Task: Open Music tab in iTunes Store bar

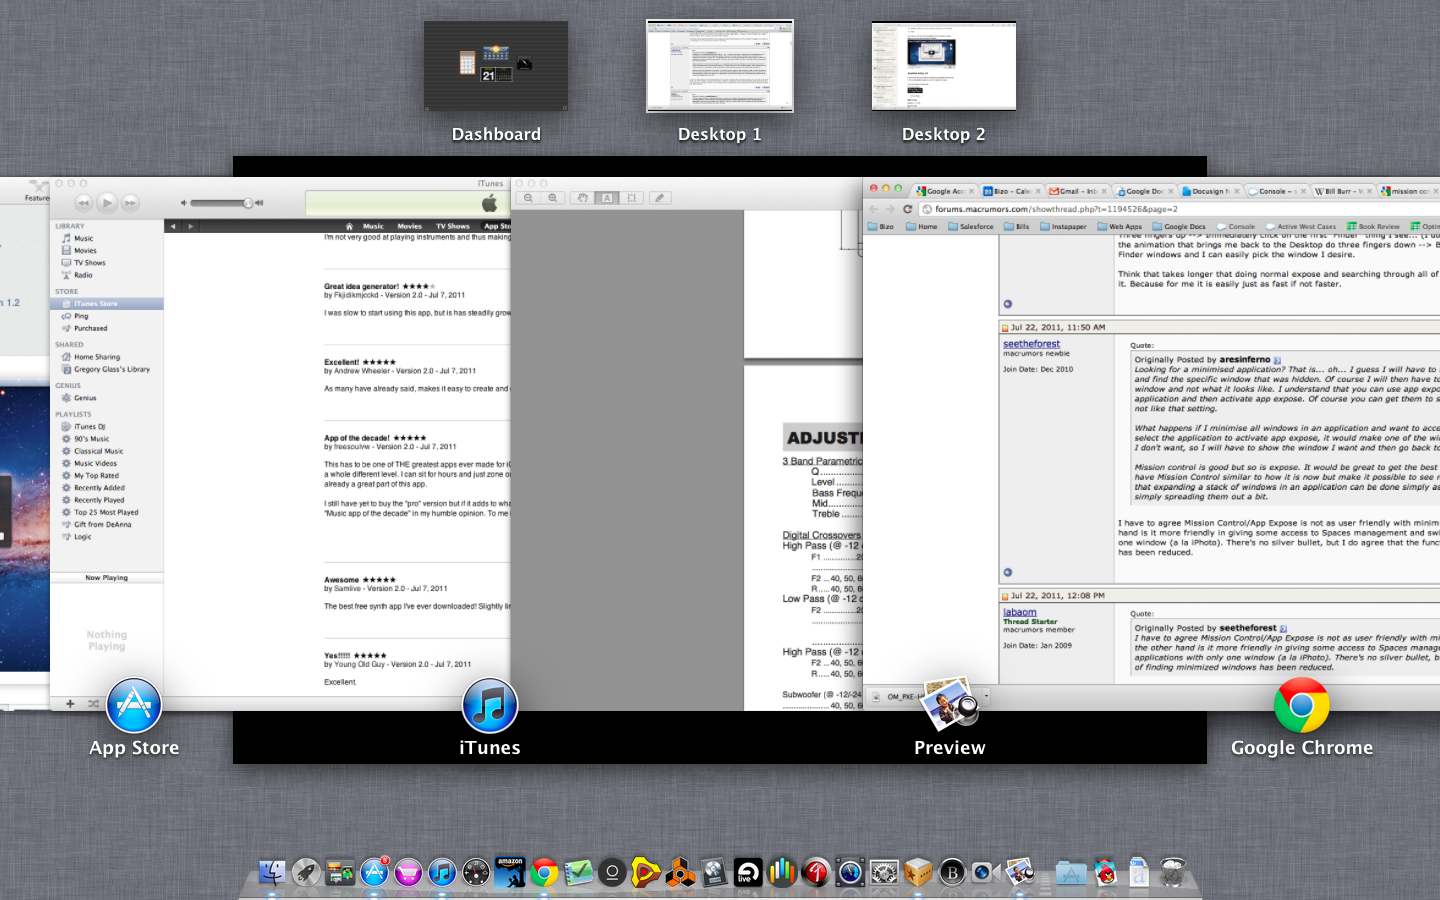Action: click(x=373, y=226)
